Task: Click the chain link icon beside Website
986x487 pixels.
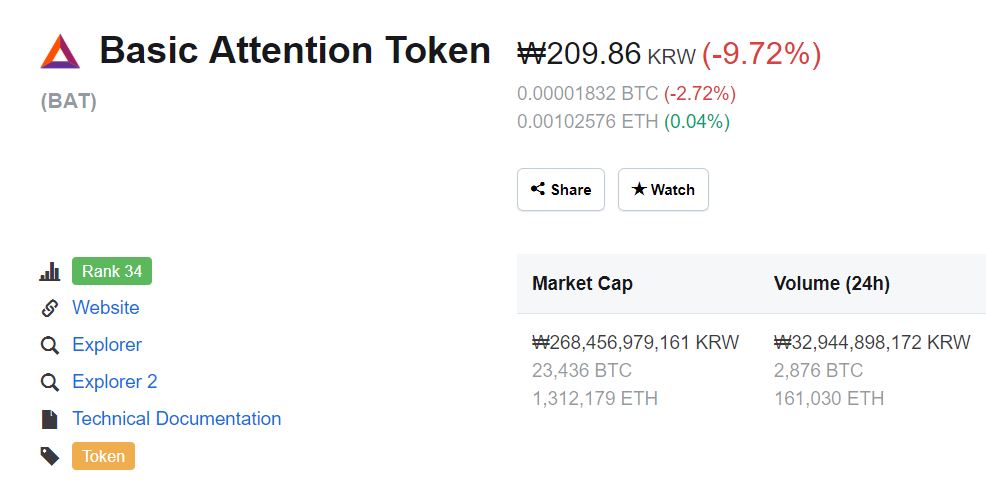Action: coord(50,308)
